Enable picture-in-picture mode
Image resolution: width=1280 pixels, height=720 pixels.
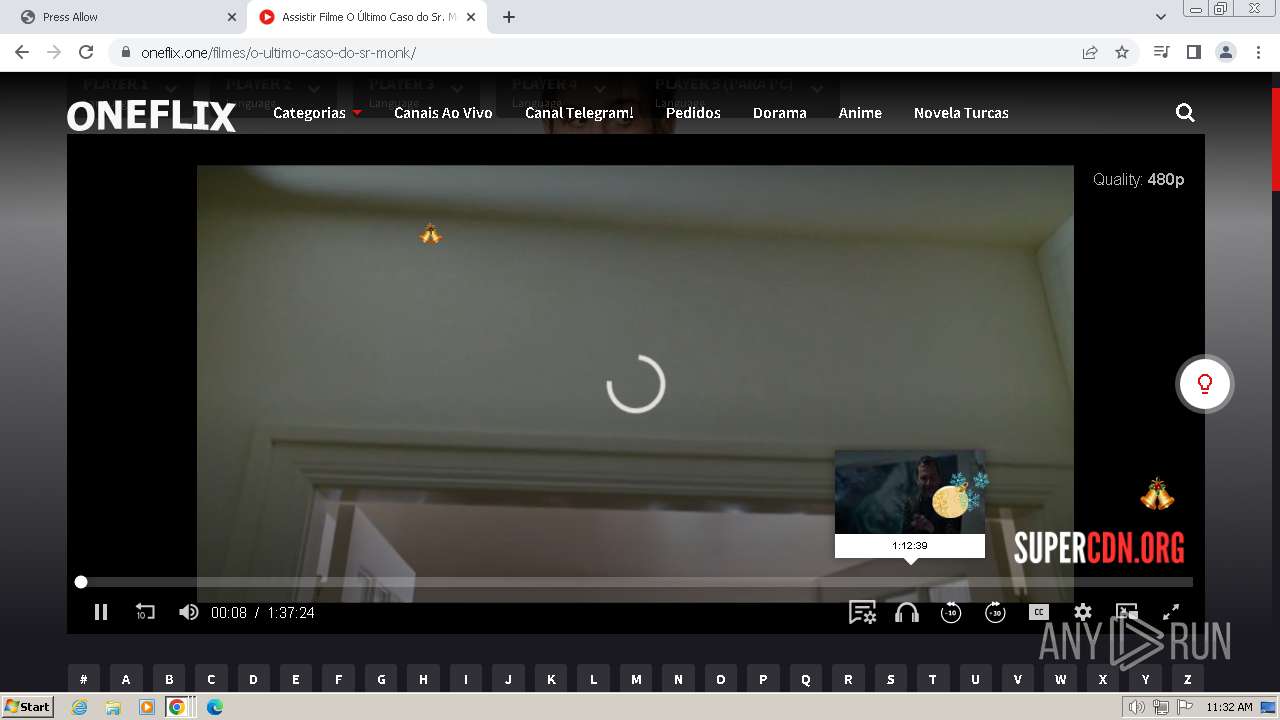(1127, 612)
